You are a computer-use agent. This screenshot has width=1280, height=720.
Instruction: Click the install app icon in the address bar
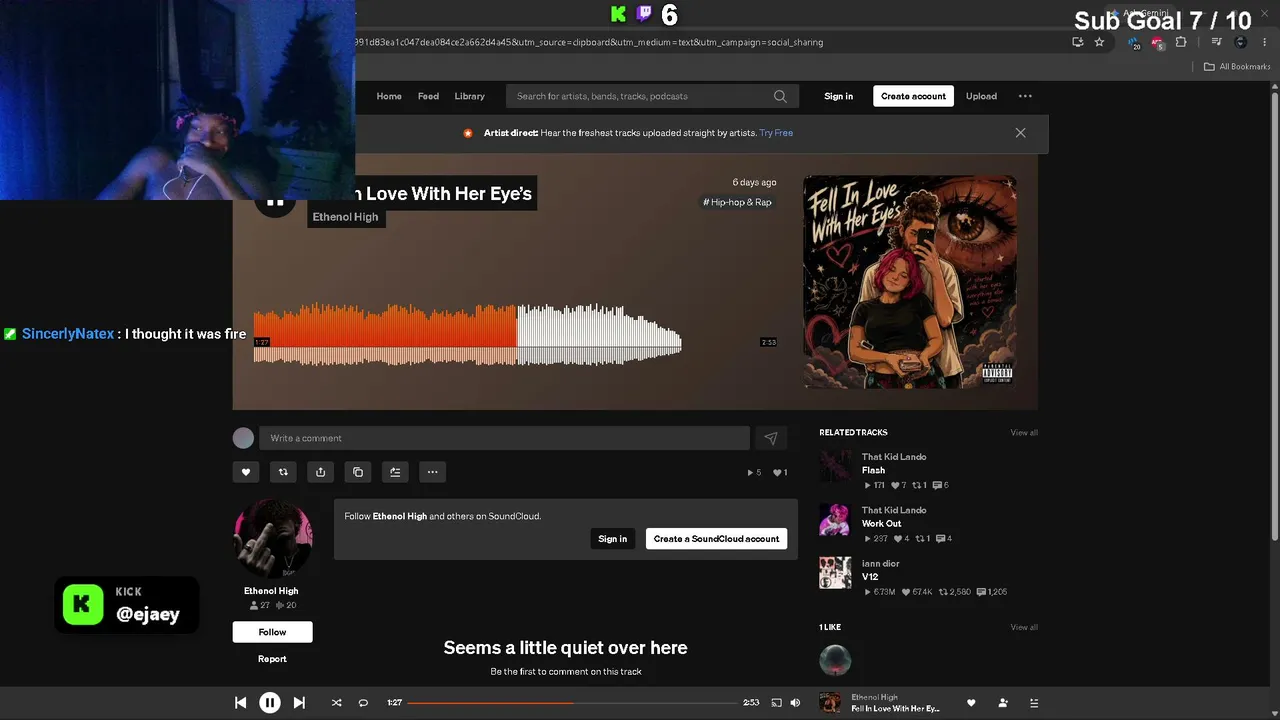coord(1077,42)
